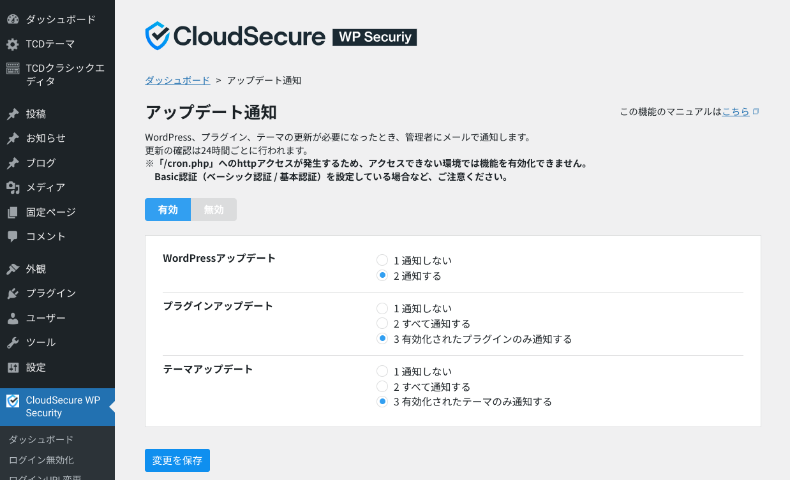790x480 pixels.
Task: Click the CloudSecure logo shield at top
Action: pyautogui.click(x=157, y=36)
